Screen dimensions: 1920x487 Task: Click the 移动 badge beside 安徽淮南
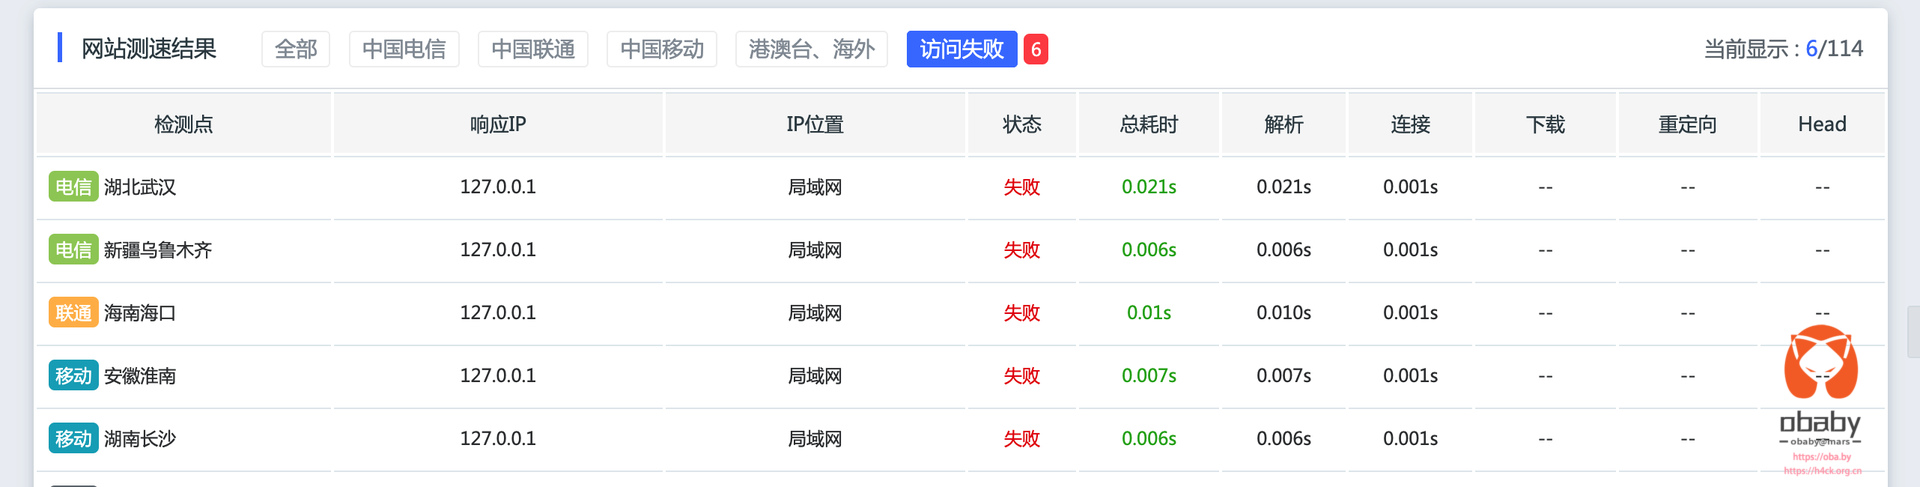[73, 376]
